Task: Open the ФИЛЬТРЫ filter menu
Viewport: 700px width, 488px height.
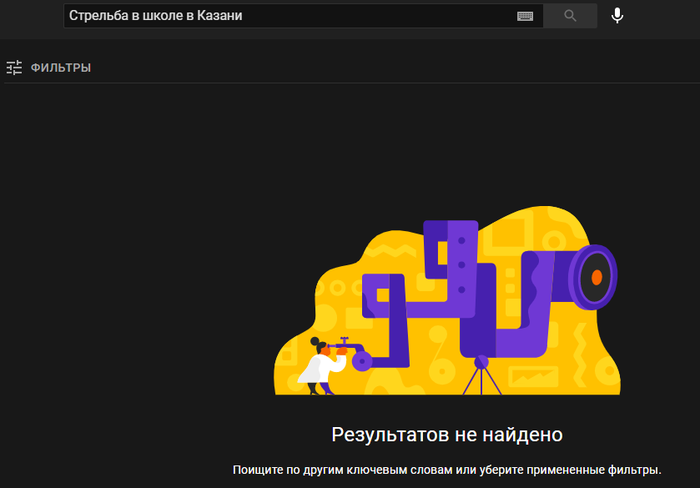Action: (60, 68)
